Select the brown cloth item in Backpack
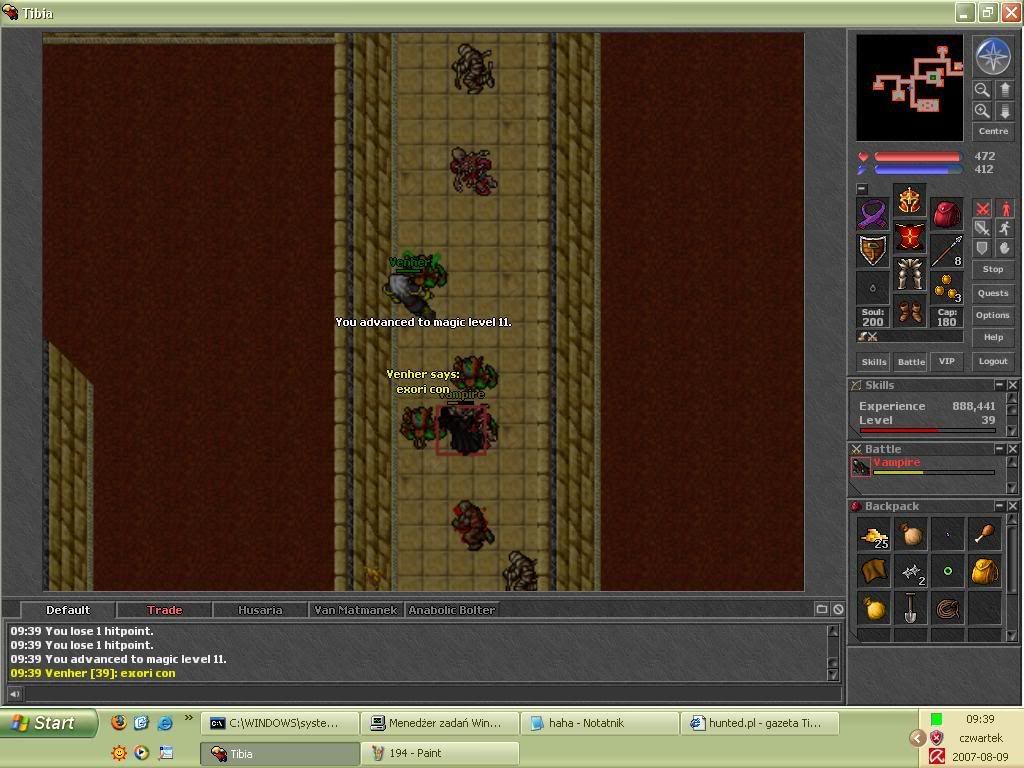 click(873, 572)
